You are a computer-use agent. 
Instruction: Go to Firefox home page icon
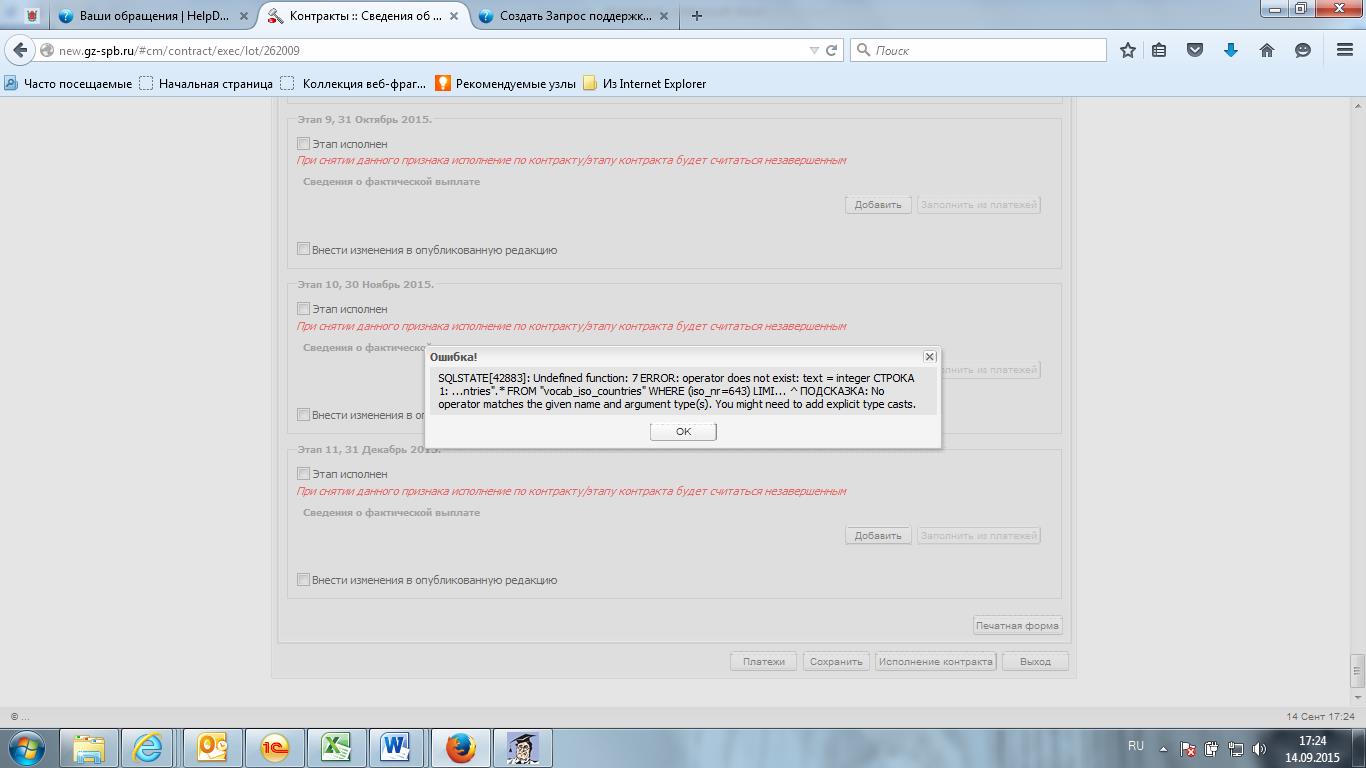point(1267,50)
